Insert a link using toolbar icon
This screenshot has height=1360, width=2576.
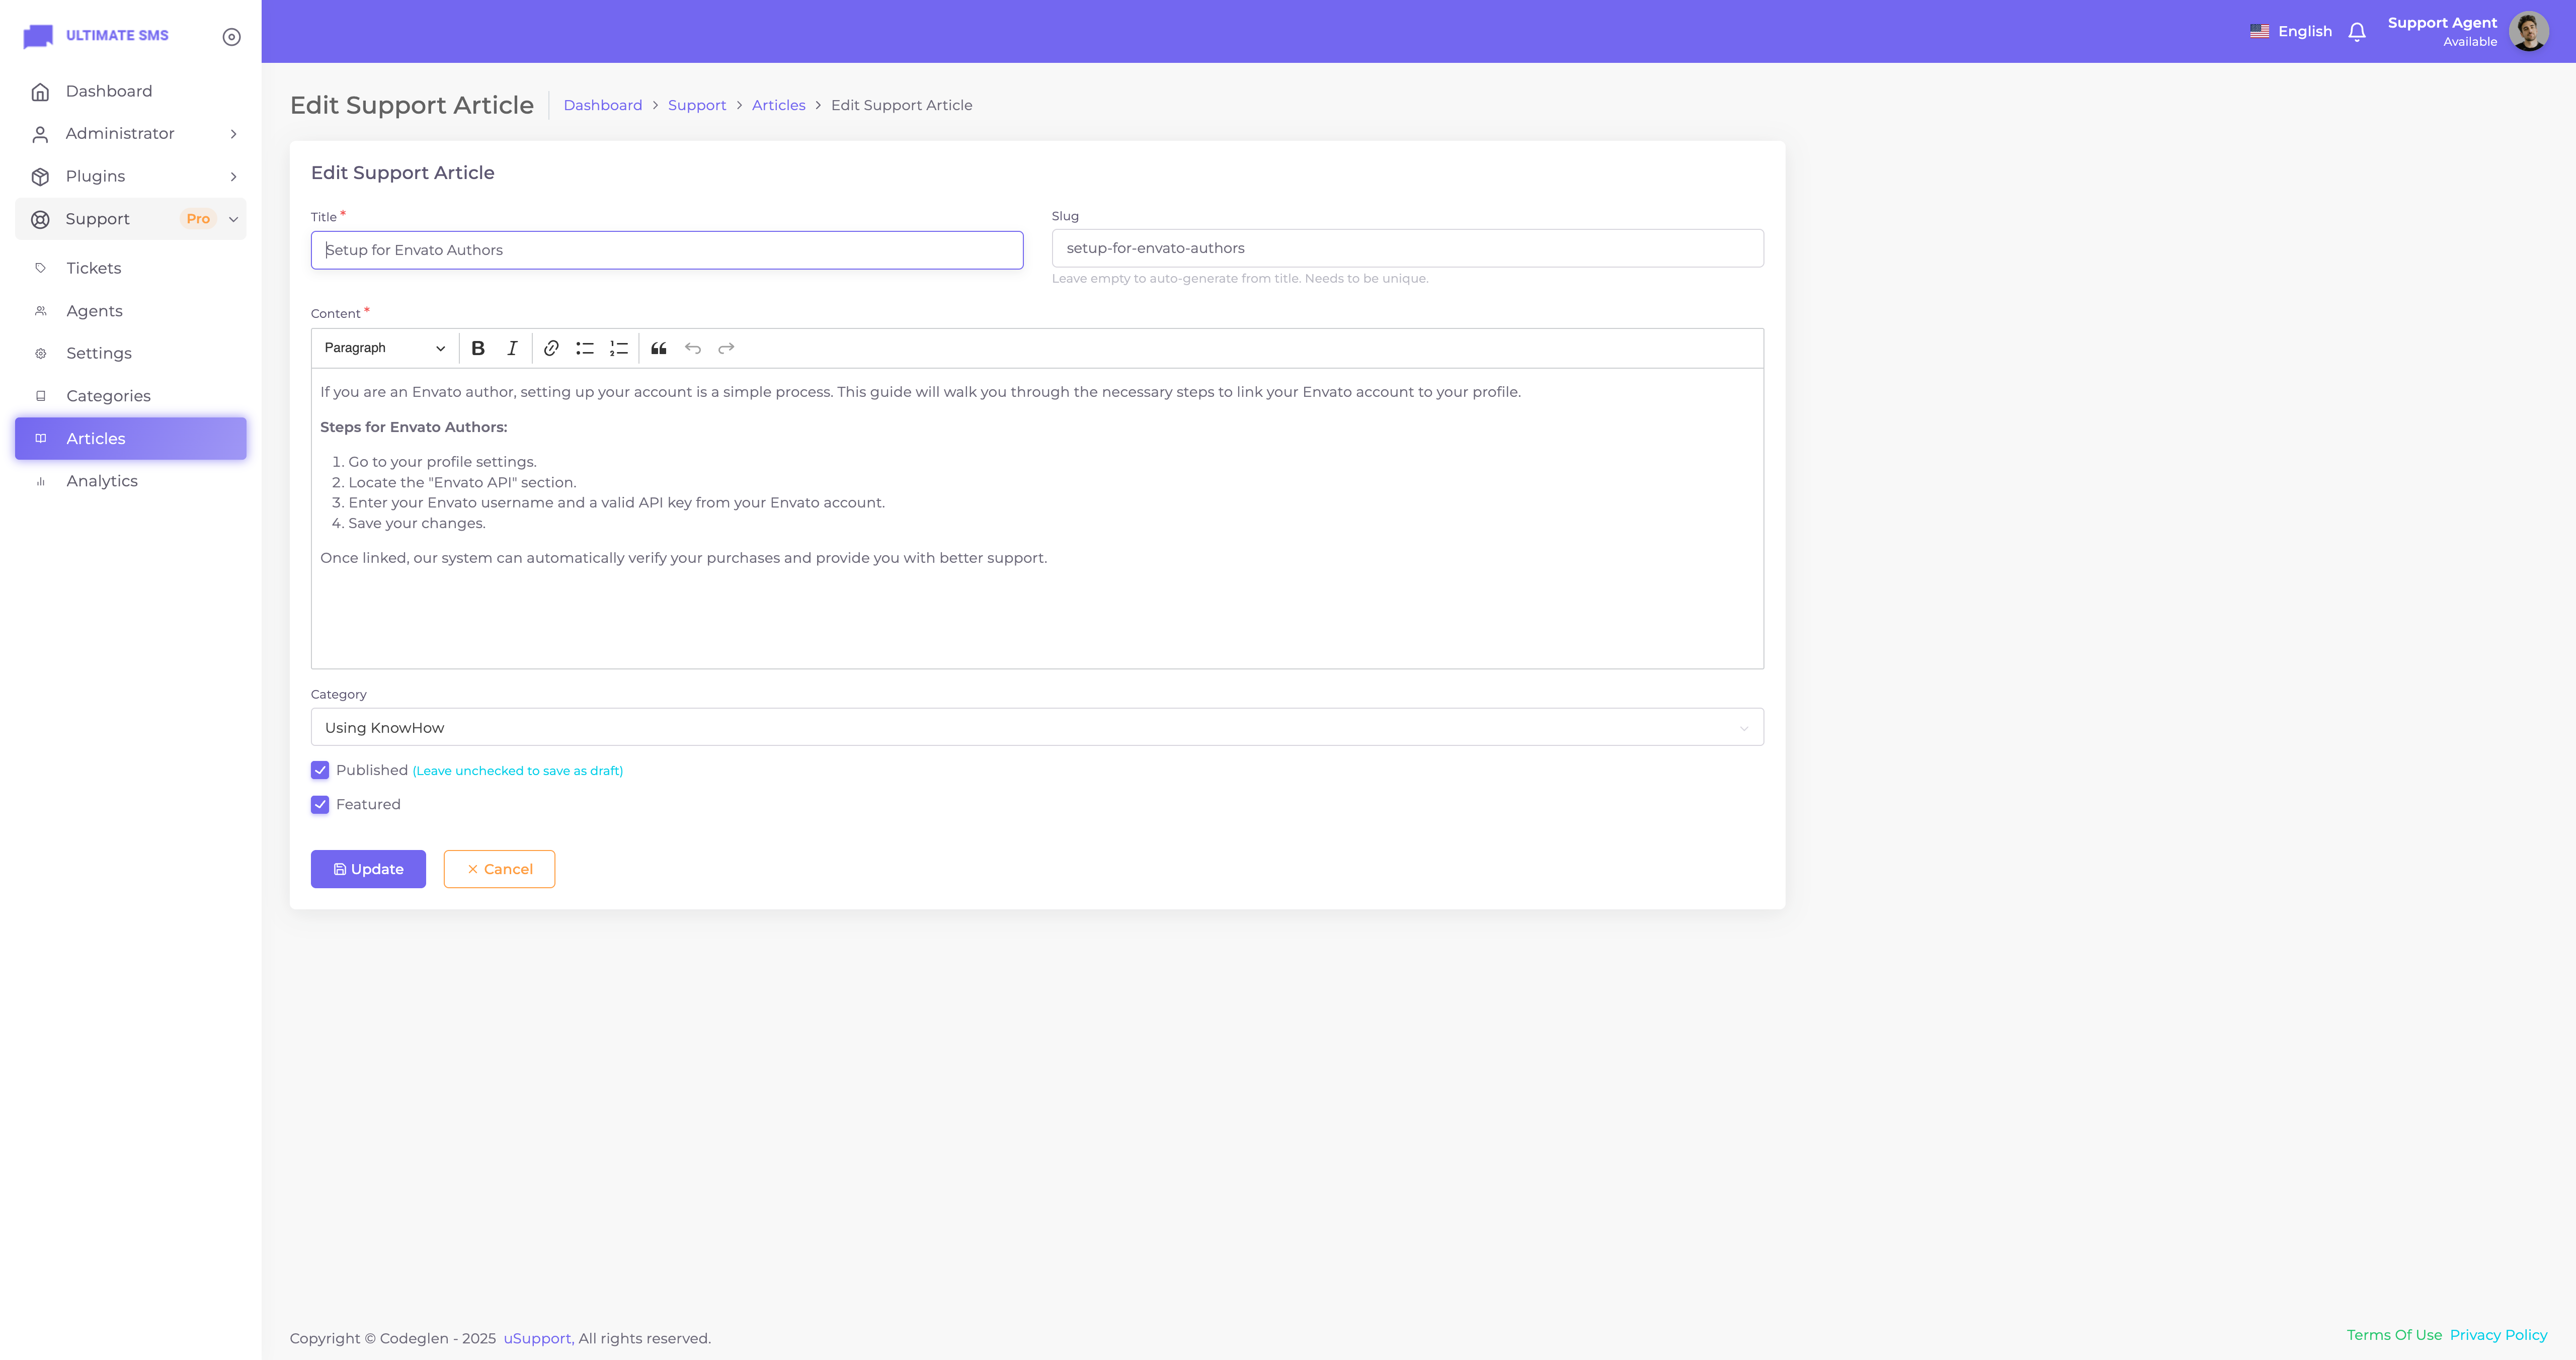(551, 348)
